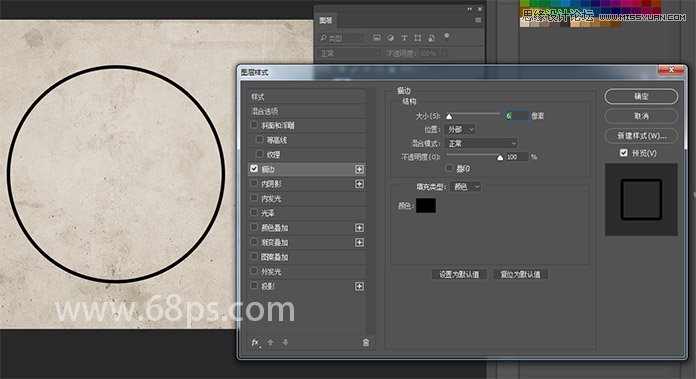Image resolution: width=696 pixels, height=379 pixels.
Task: Enable the 斜面和浮雕 (Bevel & Emboss) checkbox
Action: 254,125
